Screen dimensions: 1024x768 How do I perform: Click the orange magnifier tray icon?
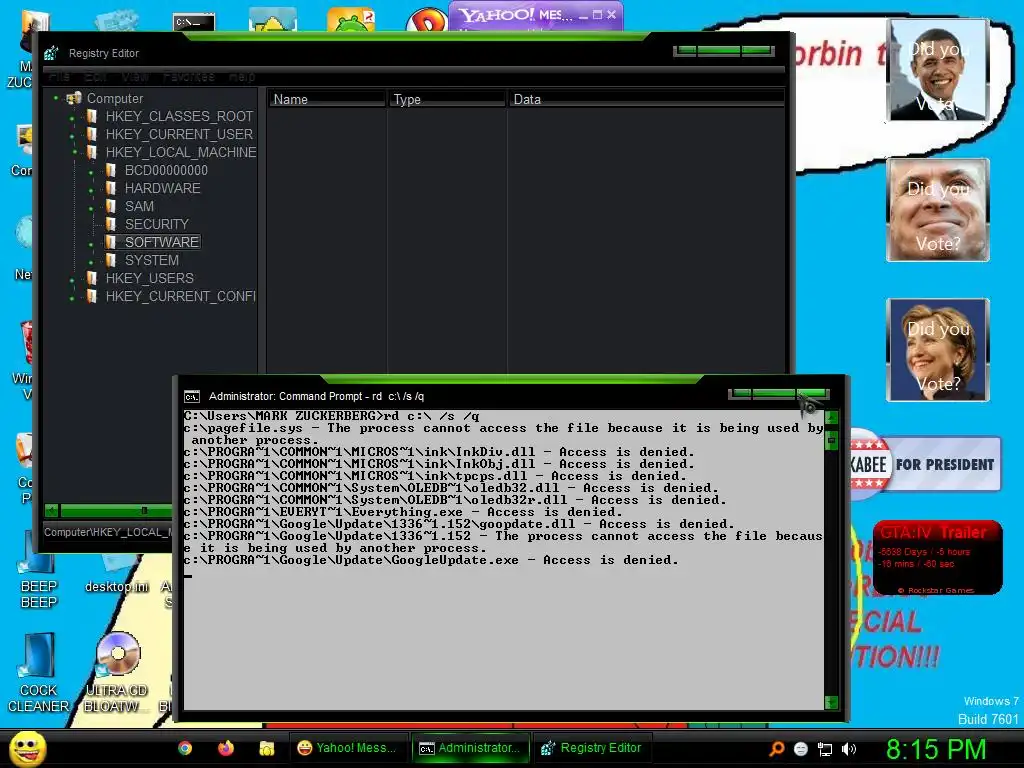tap(776, 749)
